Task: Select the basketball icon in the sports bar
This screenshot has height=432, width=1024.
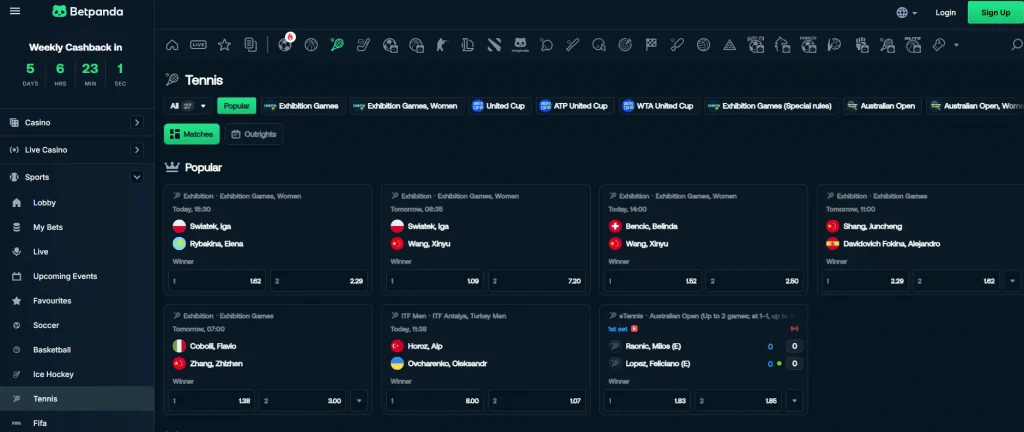Action: [x=311, y=45]
